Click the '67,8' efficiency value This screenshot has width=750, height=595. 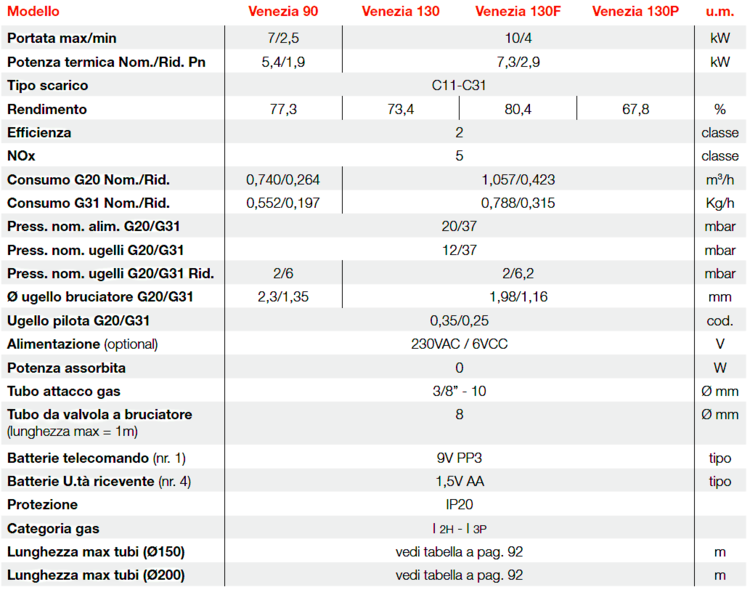coord(635,110)
